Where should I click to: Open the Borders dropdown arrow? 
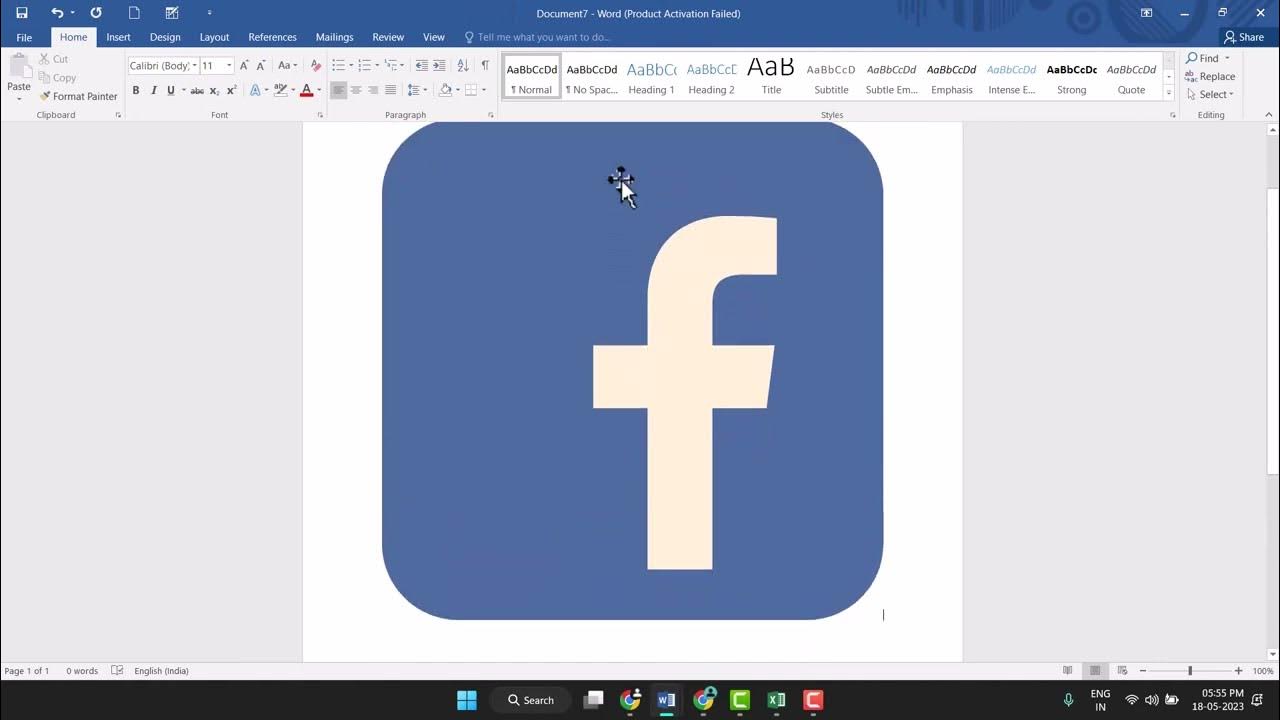click(x=484, y=90)
